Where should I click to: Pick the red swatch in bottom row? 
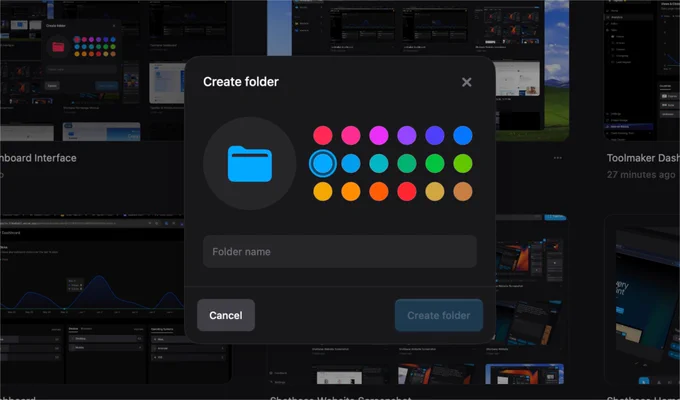(x=407, y=191)
